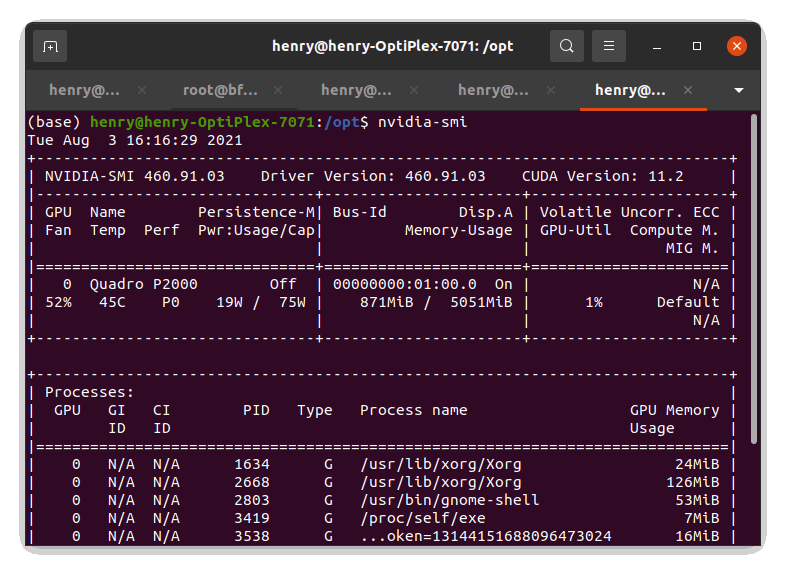The image size is (786, 574).
Task: Click Driver Version: 460.91.03
Action: (373, 176)
